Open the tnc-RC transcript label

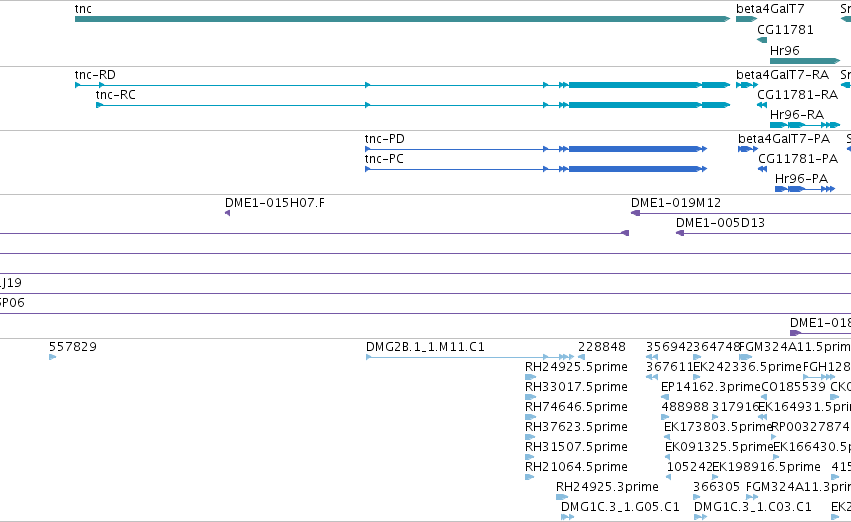(116, 94)
